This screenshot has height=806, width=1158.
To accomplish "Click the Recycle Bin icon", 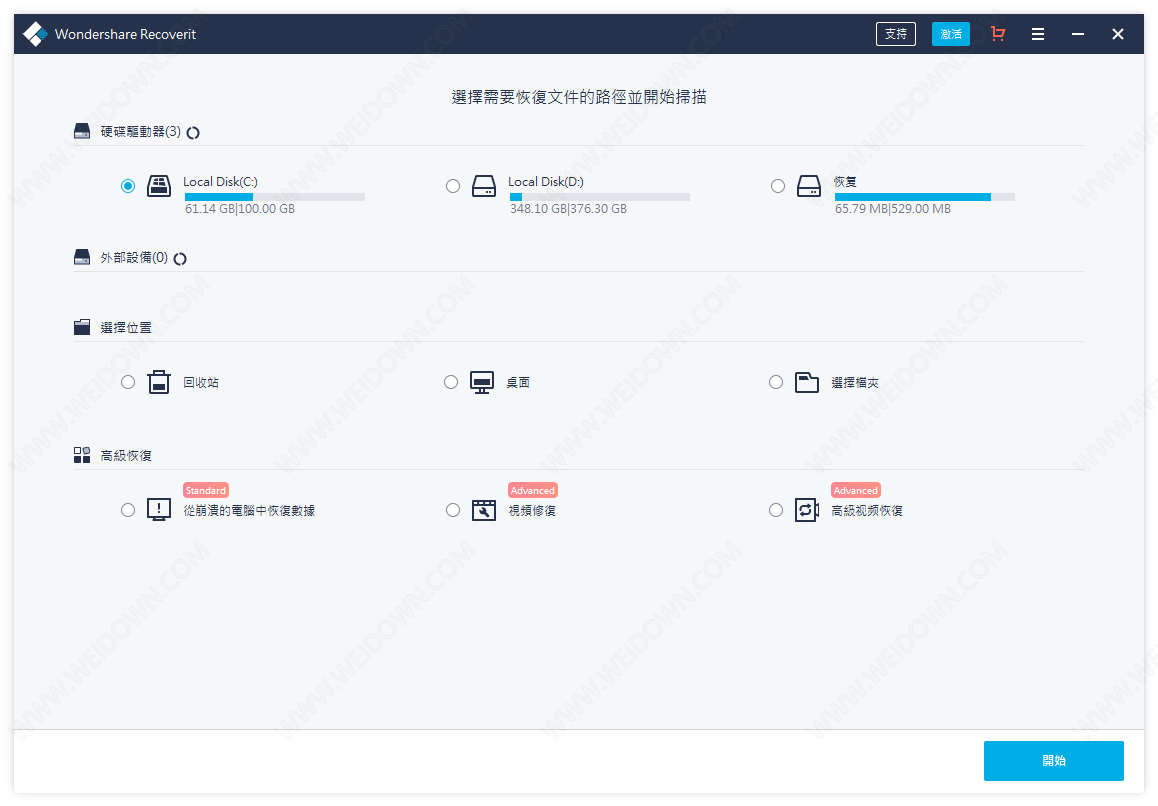I will pos(159,382).
